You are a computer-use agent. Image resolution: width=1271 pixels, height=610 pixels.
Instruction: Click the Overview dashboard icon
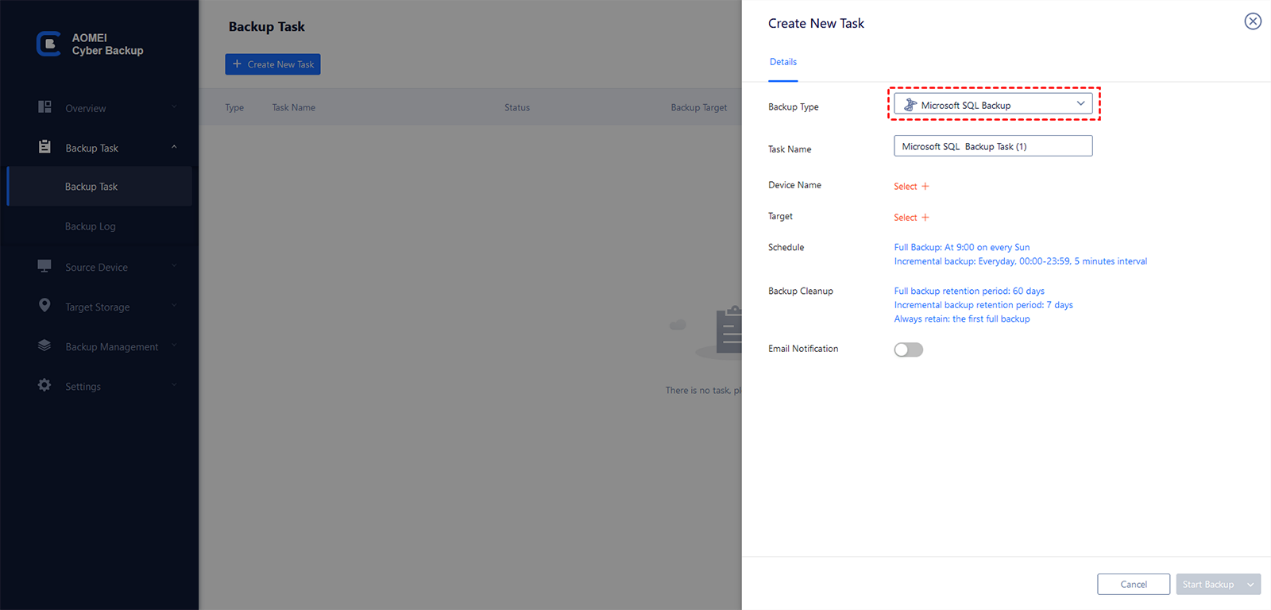pyautogui.click(x=45, y=107)
